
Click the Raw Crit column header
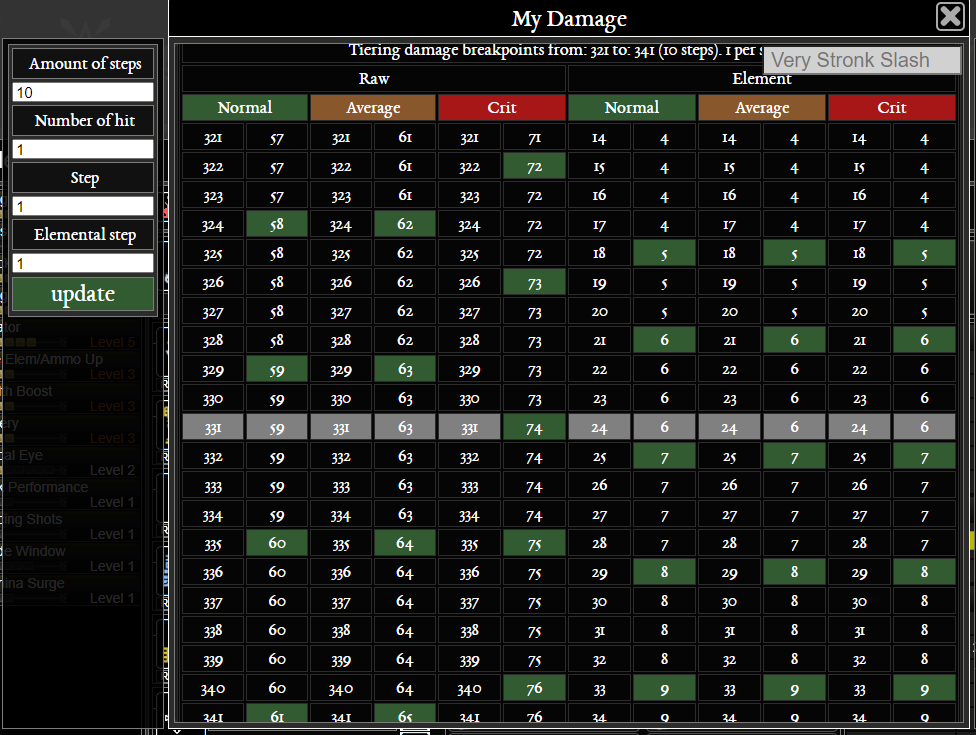click(x=502, y=108)
